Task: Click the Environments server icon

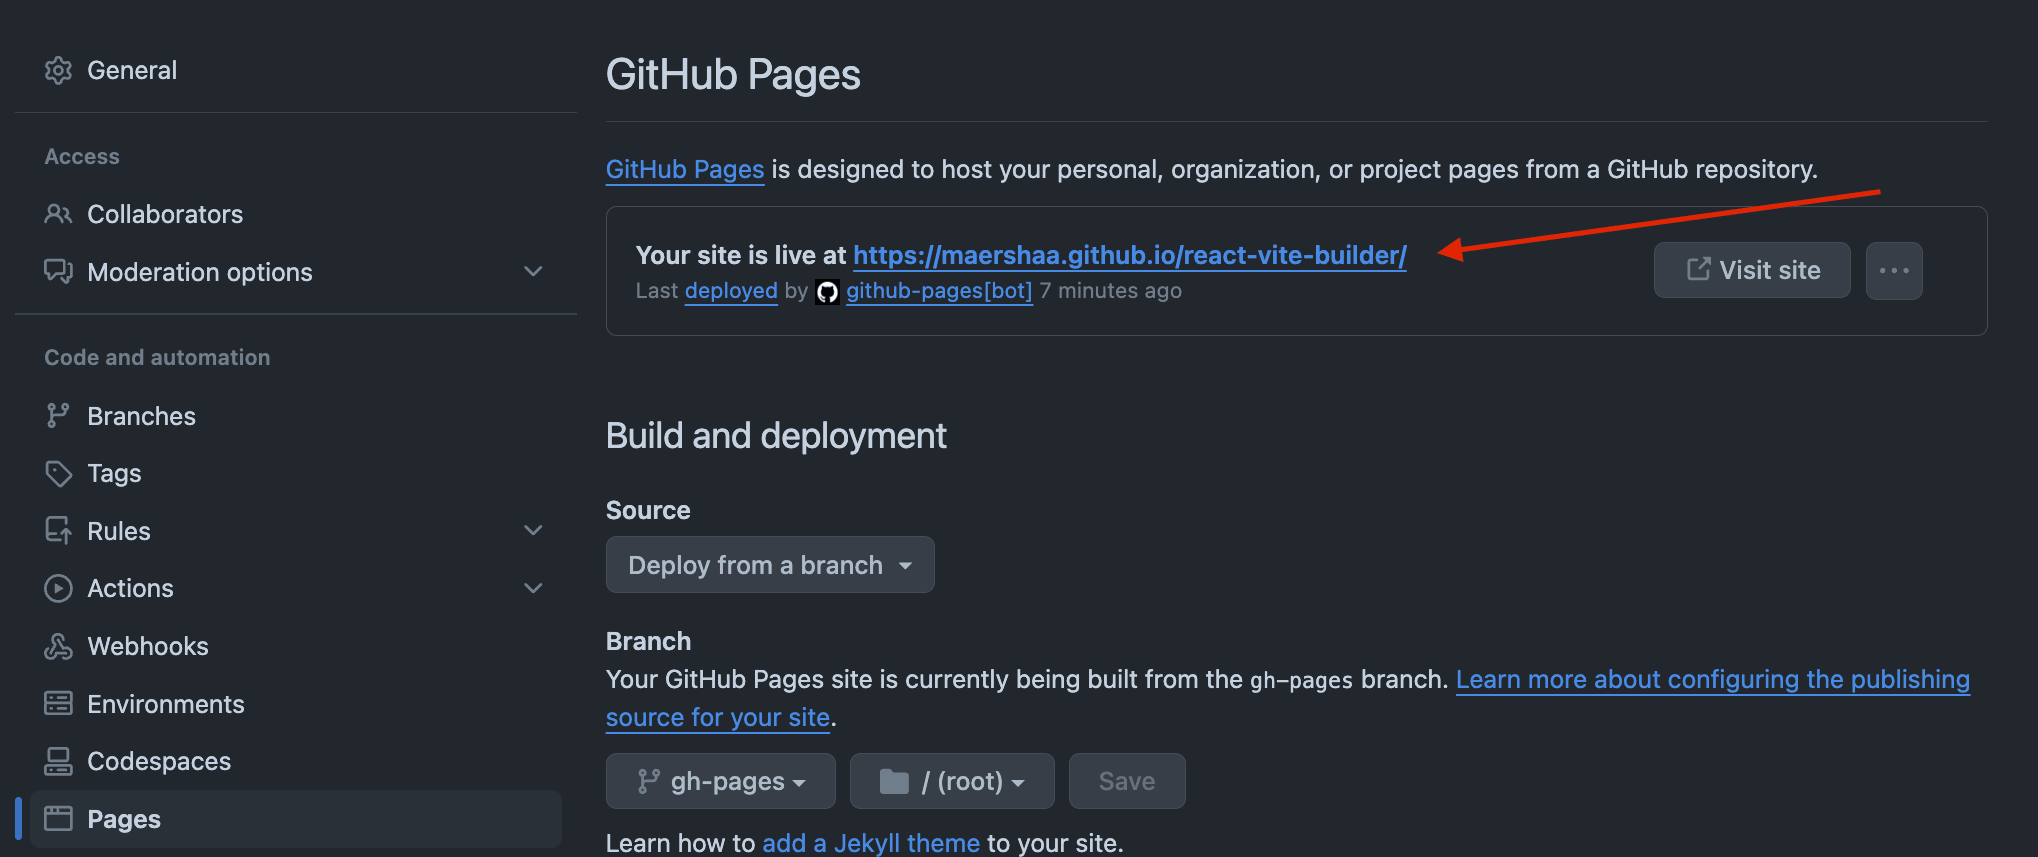Action: (58, 704)
